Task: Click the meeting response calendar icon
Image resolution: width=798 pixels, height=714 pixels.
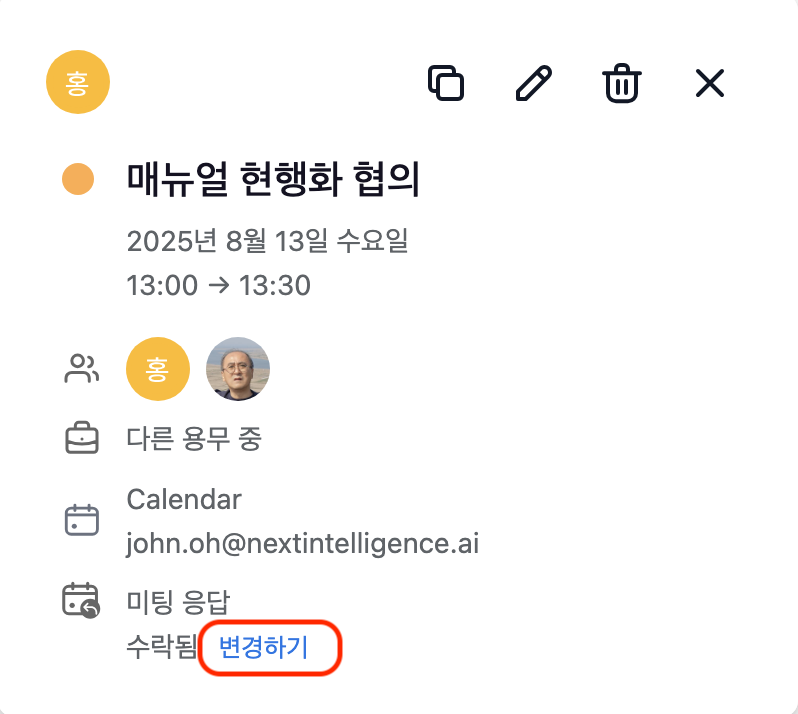Action: [x=81, y=601]
